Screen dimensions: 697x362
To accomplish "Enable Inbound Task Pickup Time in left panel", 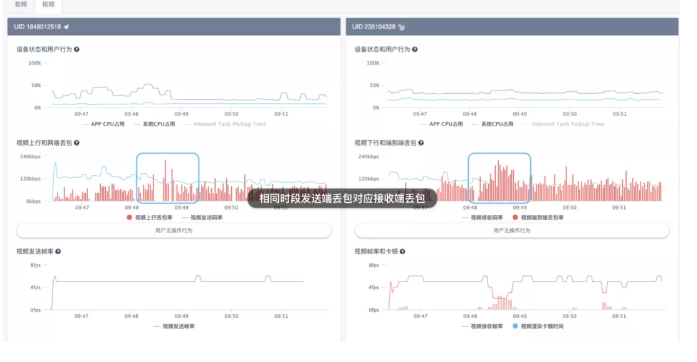I will [225, 124].
